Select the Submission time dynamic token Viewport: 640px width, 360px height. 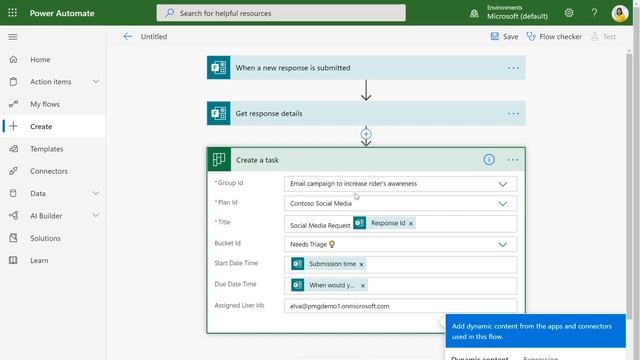(x=328, y=264)
